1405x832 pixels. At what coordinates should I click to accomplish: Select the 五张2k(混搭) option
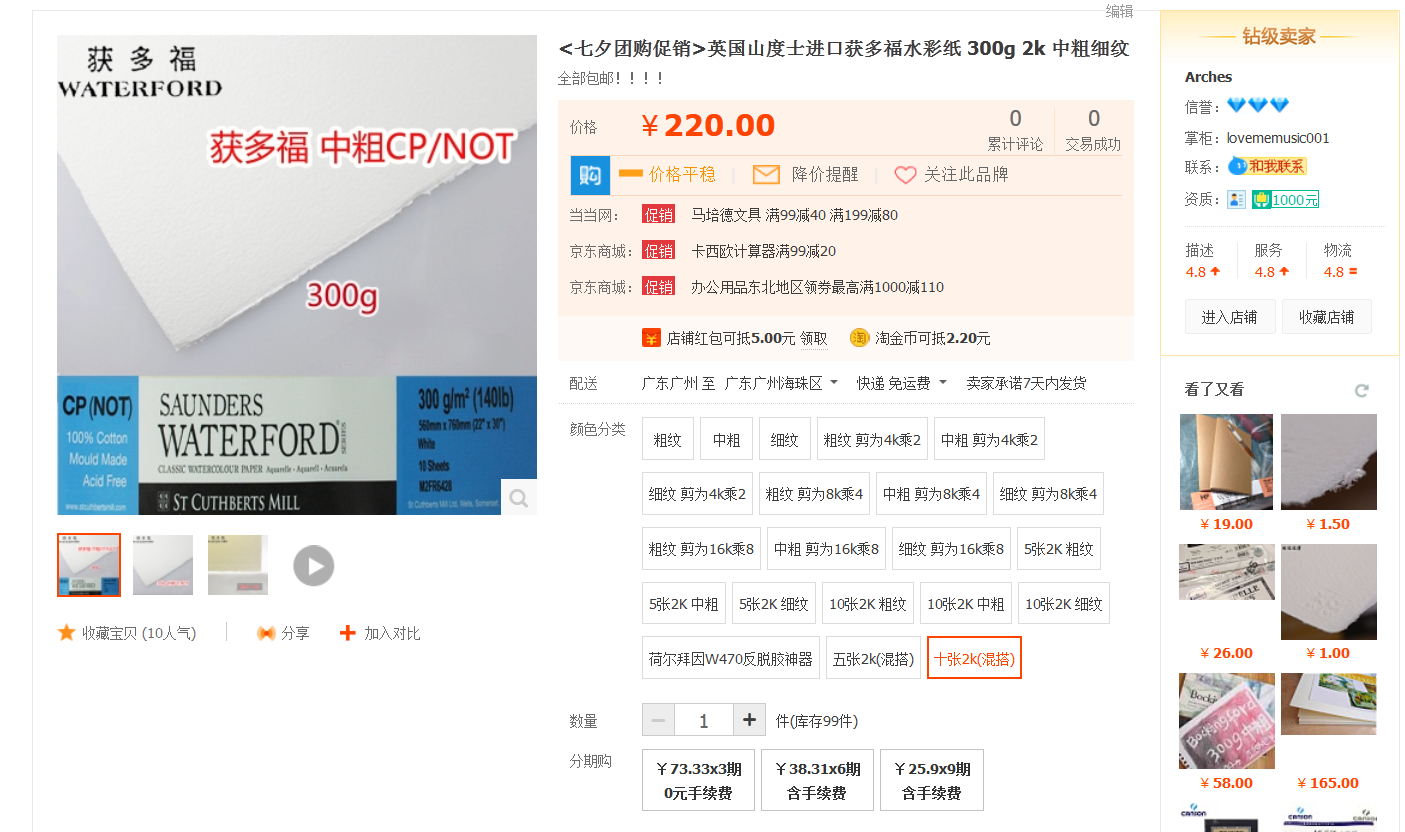873,658
